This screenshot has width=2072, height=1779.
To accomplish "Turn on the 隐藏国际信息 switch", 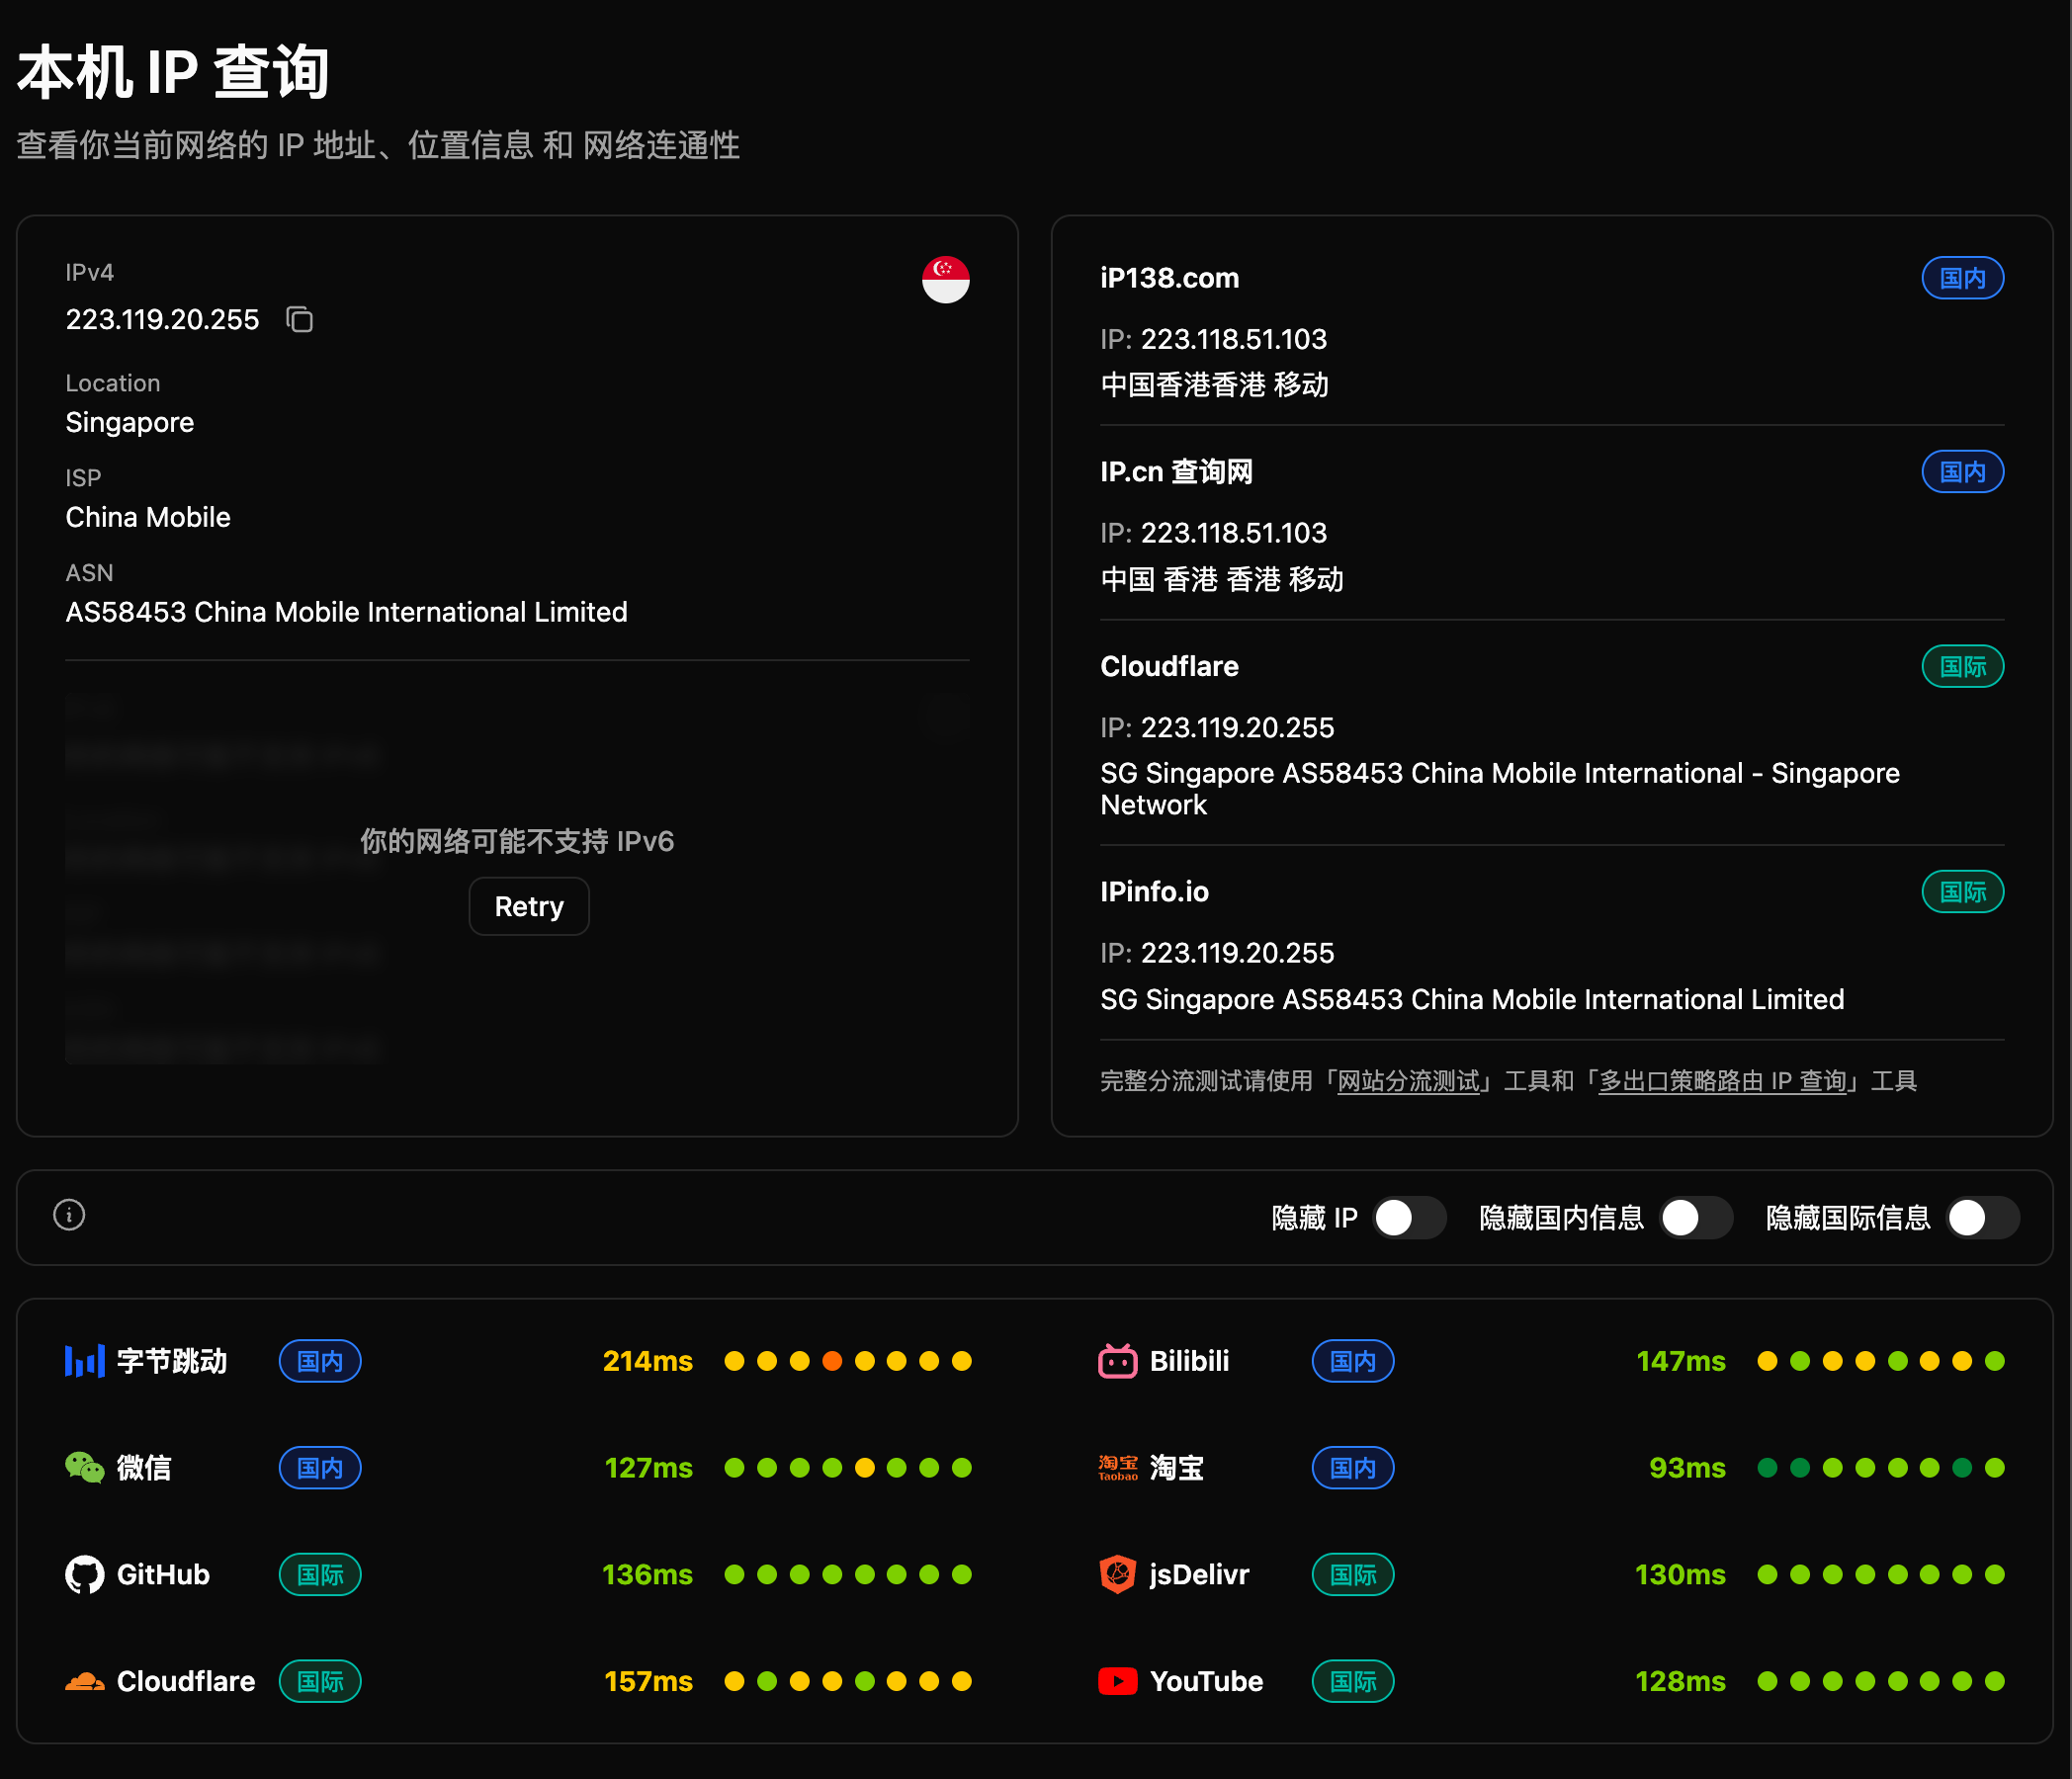I will (x=1982, y=1217).
